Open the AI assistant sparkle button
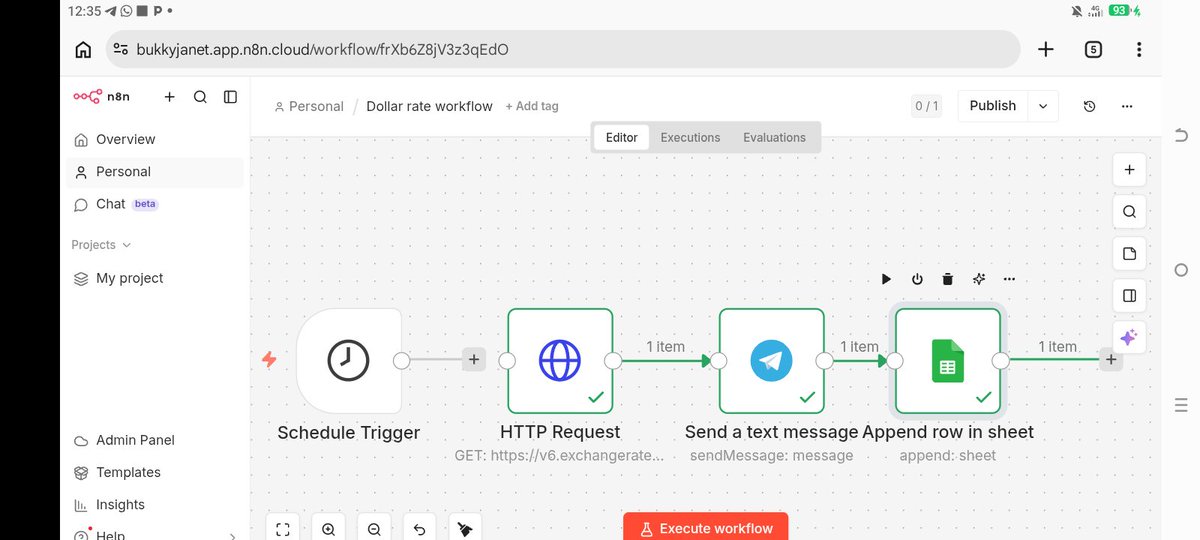The height and width of the screenshot is (540, 1200). tap(1129, 338)
